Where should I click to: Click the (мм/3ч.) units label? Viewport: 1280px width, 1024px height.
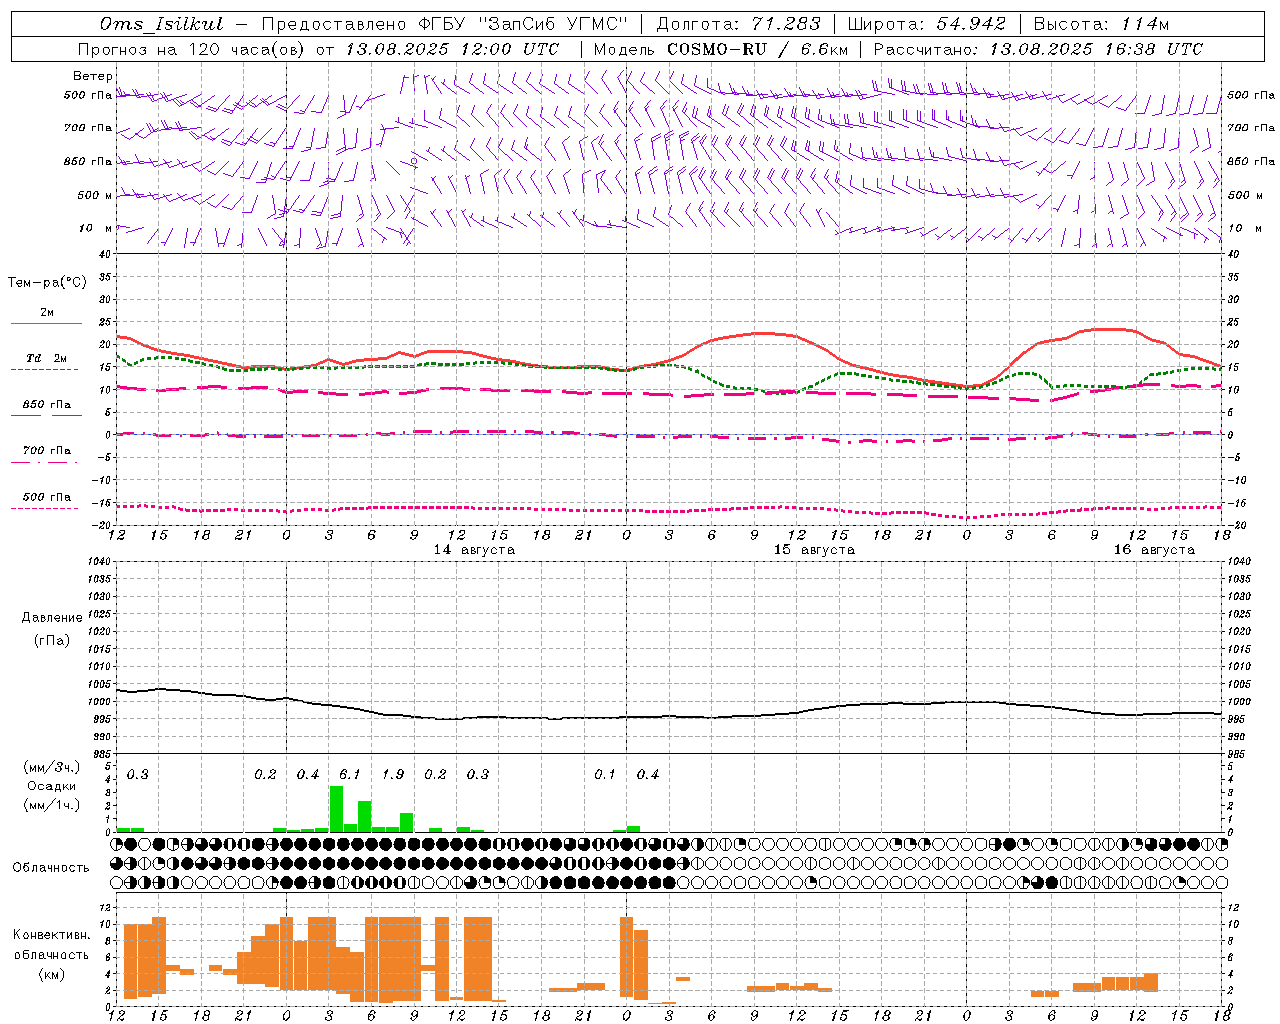point(51,767)
